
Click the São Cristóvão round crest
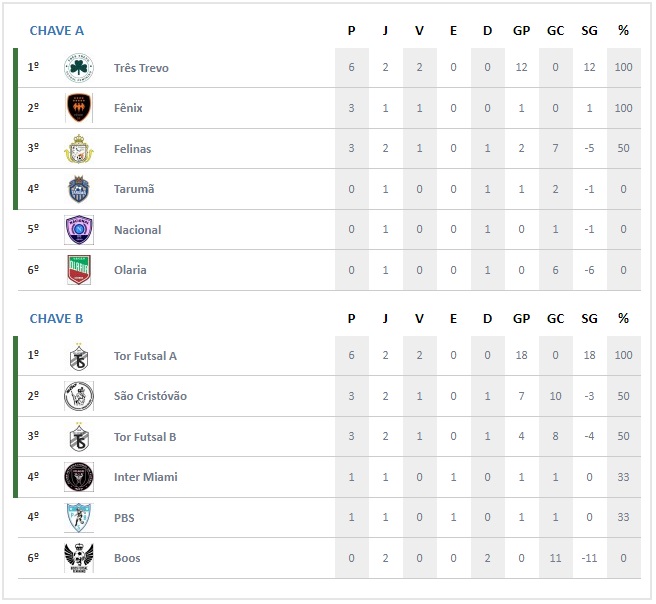(79, 396)
